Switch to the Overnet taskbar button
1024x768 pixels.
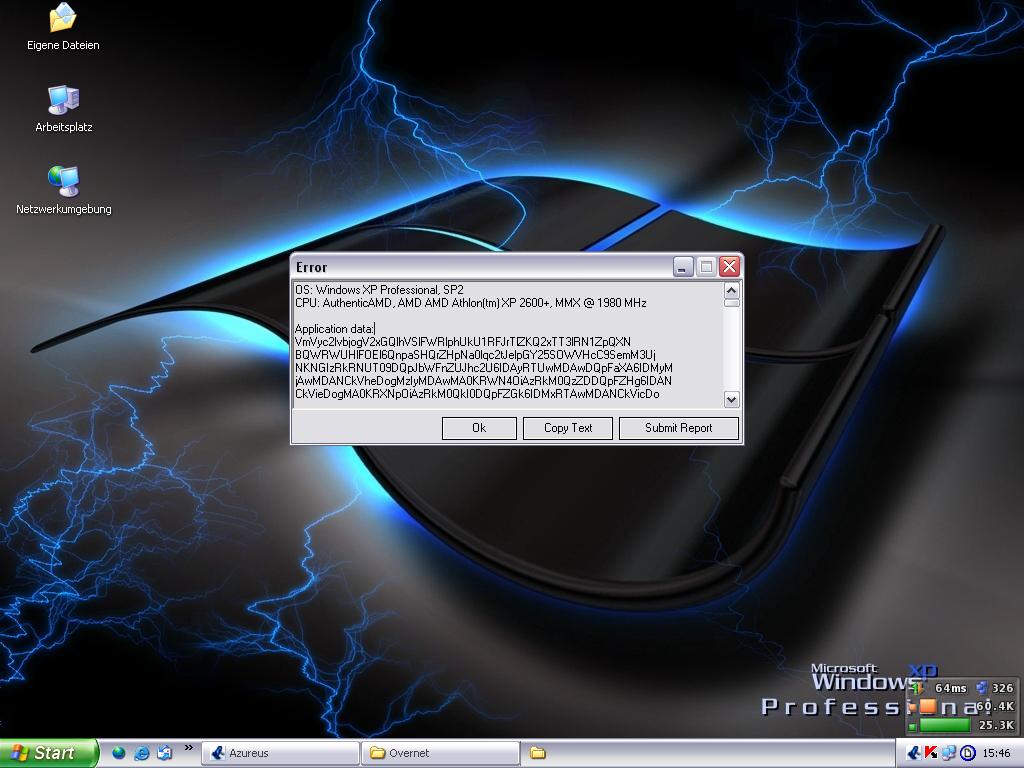point(441,753)
